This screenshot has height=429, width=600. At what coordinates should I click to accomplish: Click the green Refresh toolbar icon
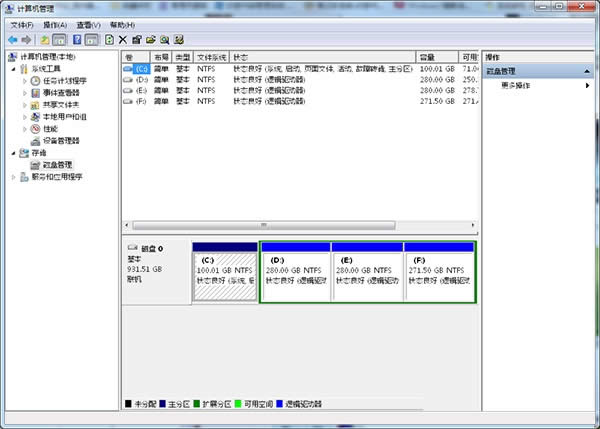[x=109, y=39]
